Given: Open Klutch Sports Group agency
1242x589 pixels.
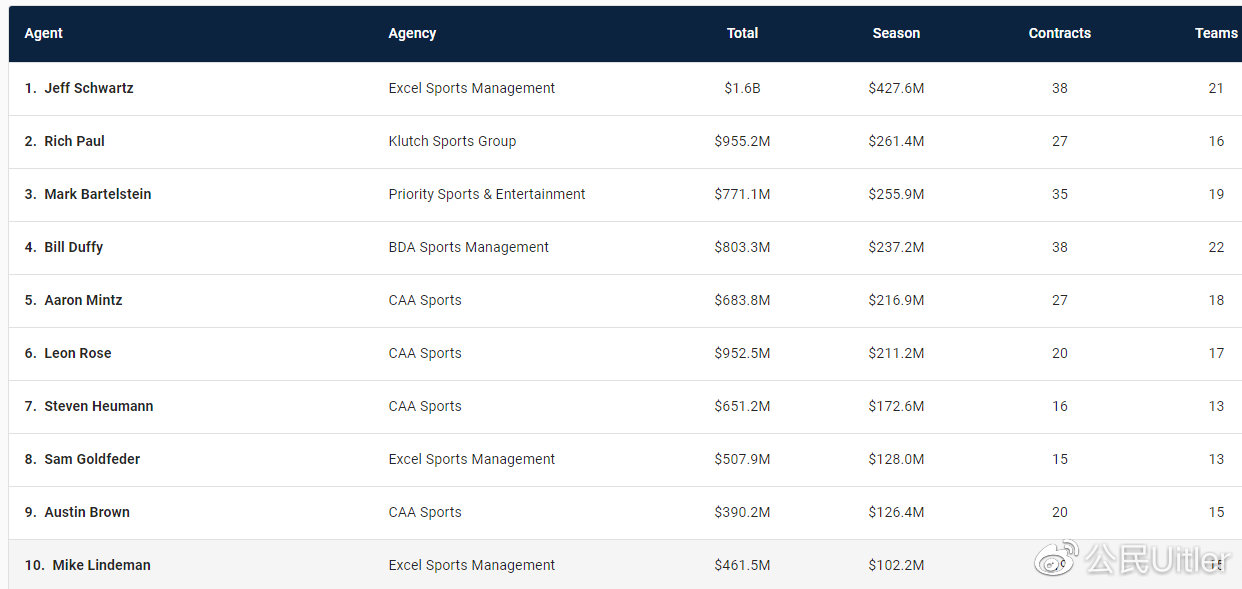Looking at the screenshot, I should pyautogui.click(x=452, y=141).
